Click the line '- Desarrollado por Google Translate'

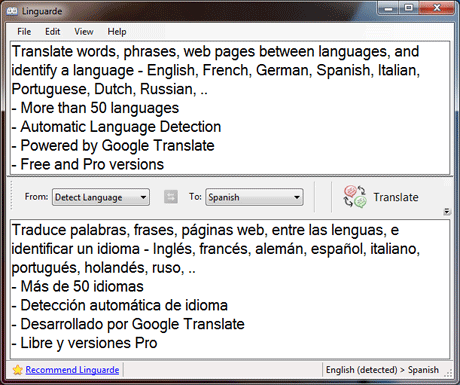coord(128,324)
